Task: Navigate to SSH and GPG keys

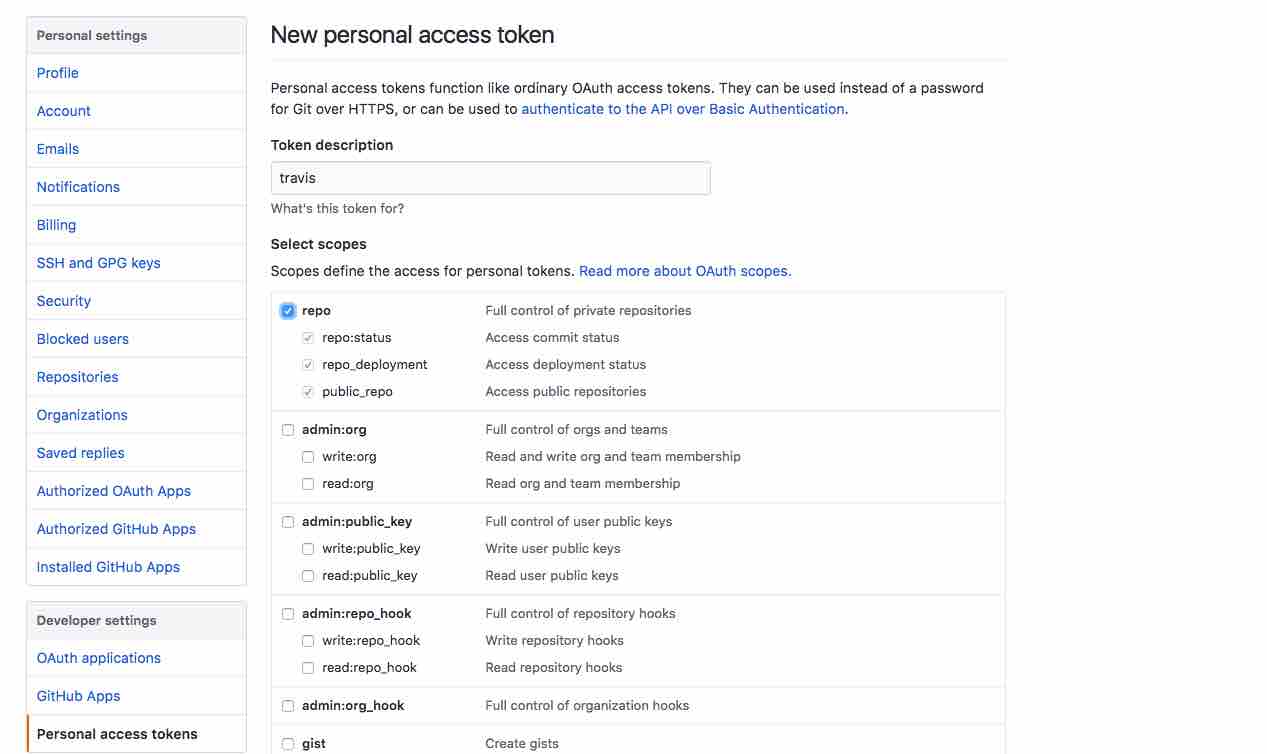Action: tap(97, 262)
